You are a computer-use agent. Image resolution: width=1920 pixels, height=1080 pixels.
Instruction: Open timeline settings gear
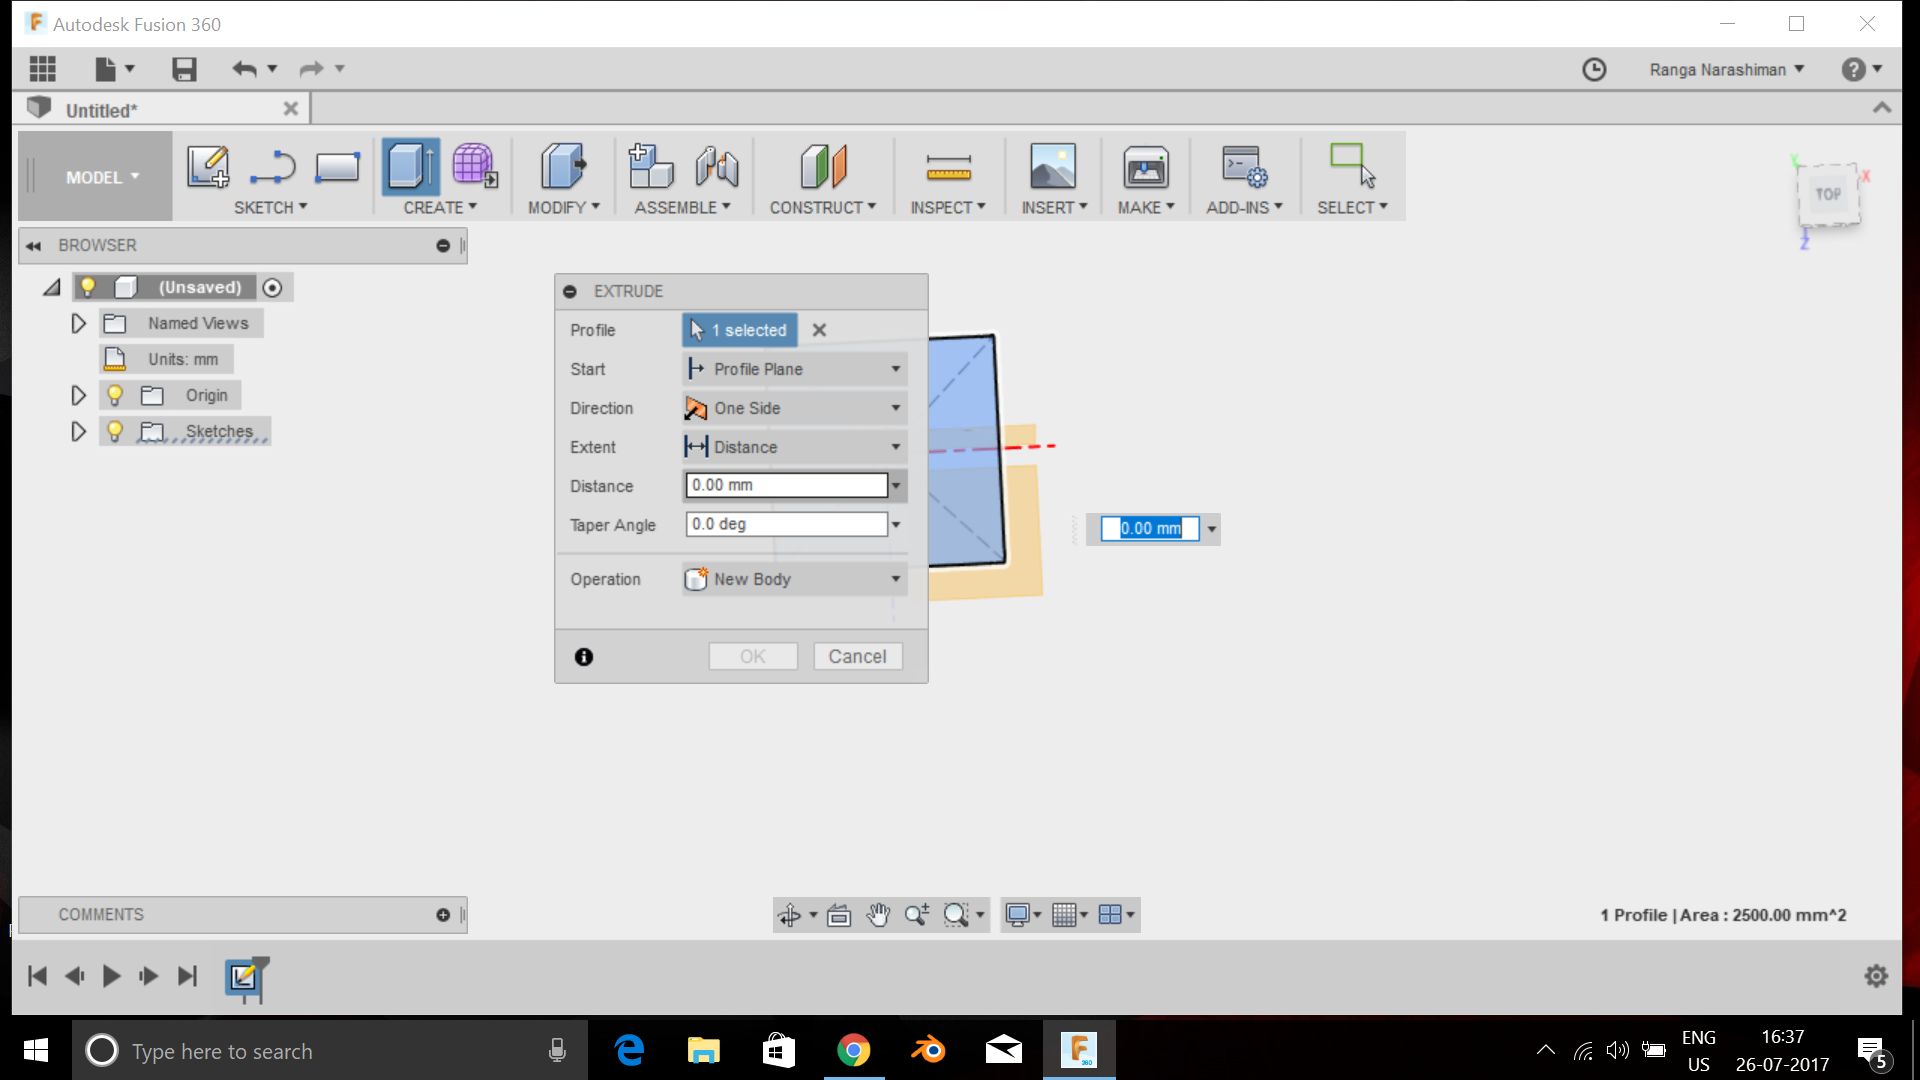point(1876,976)
